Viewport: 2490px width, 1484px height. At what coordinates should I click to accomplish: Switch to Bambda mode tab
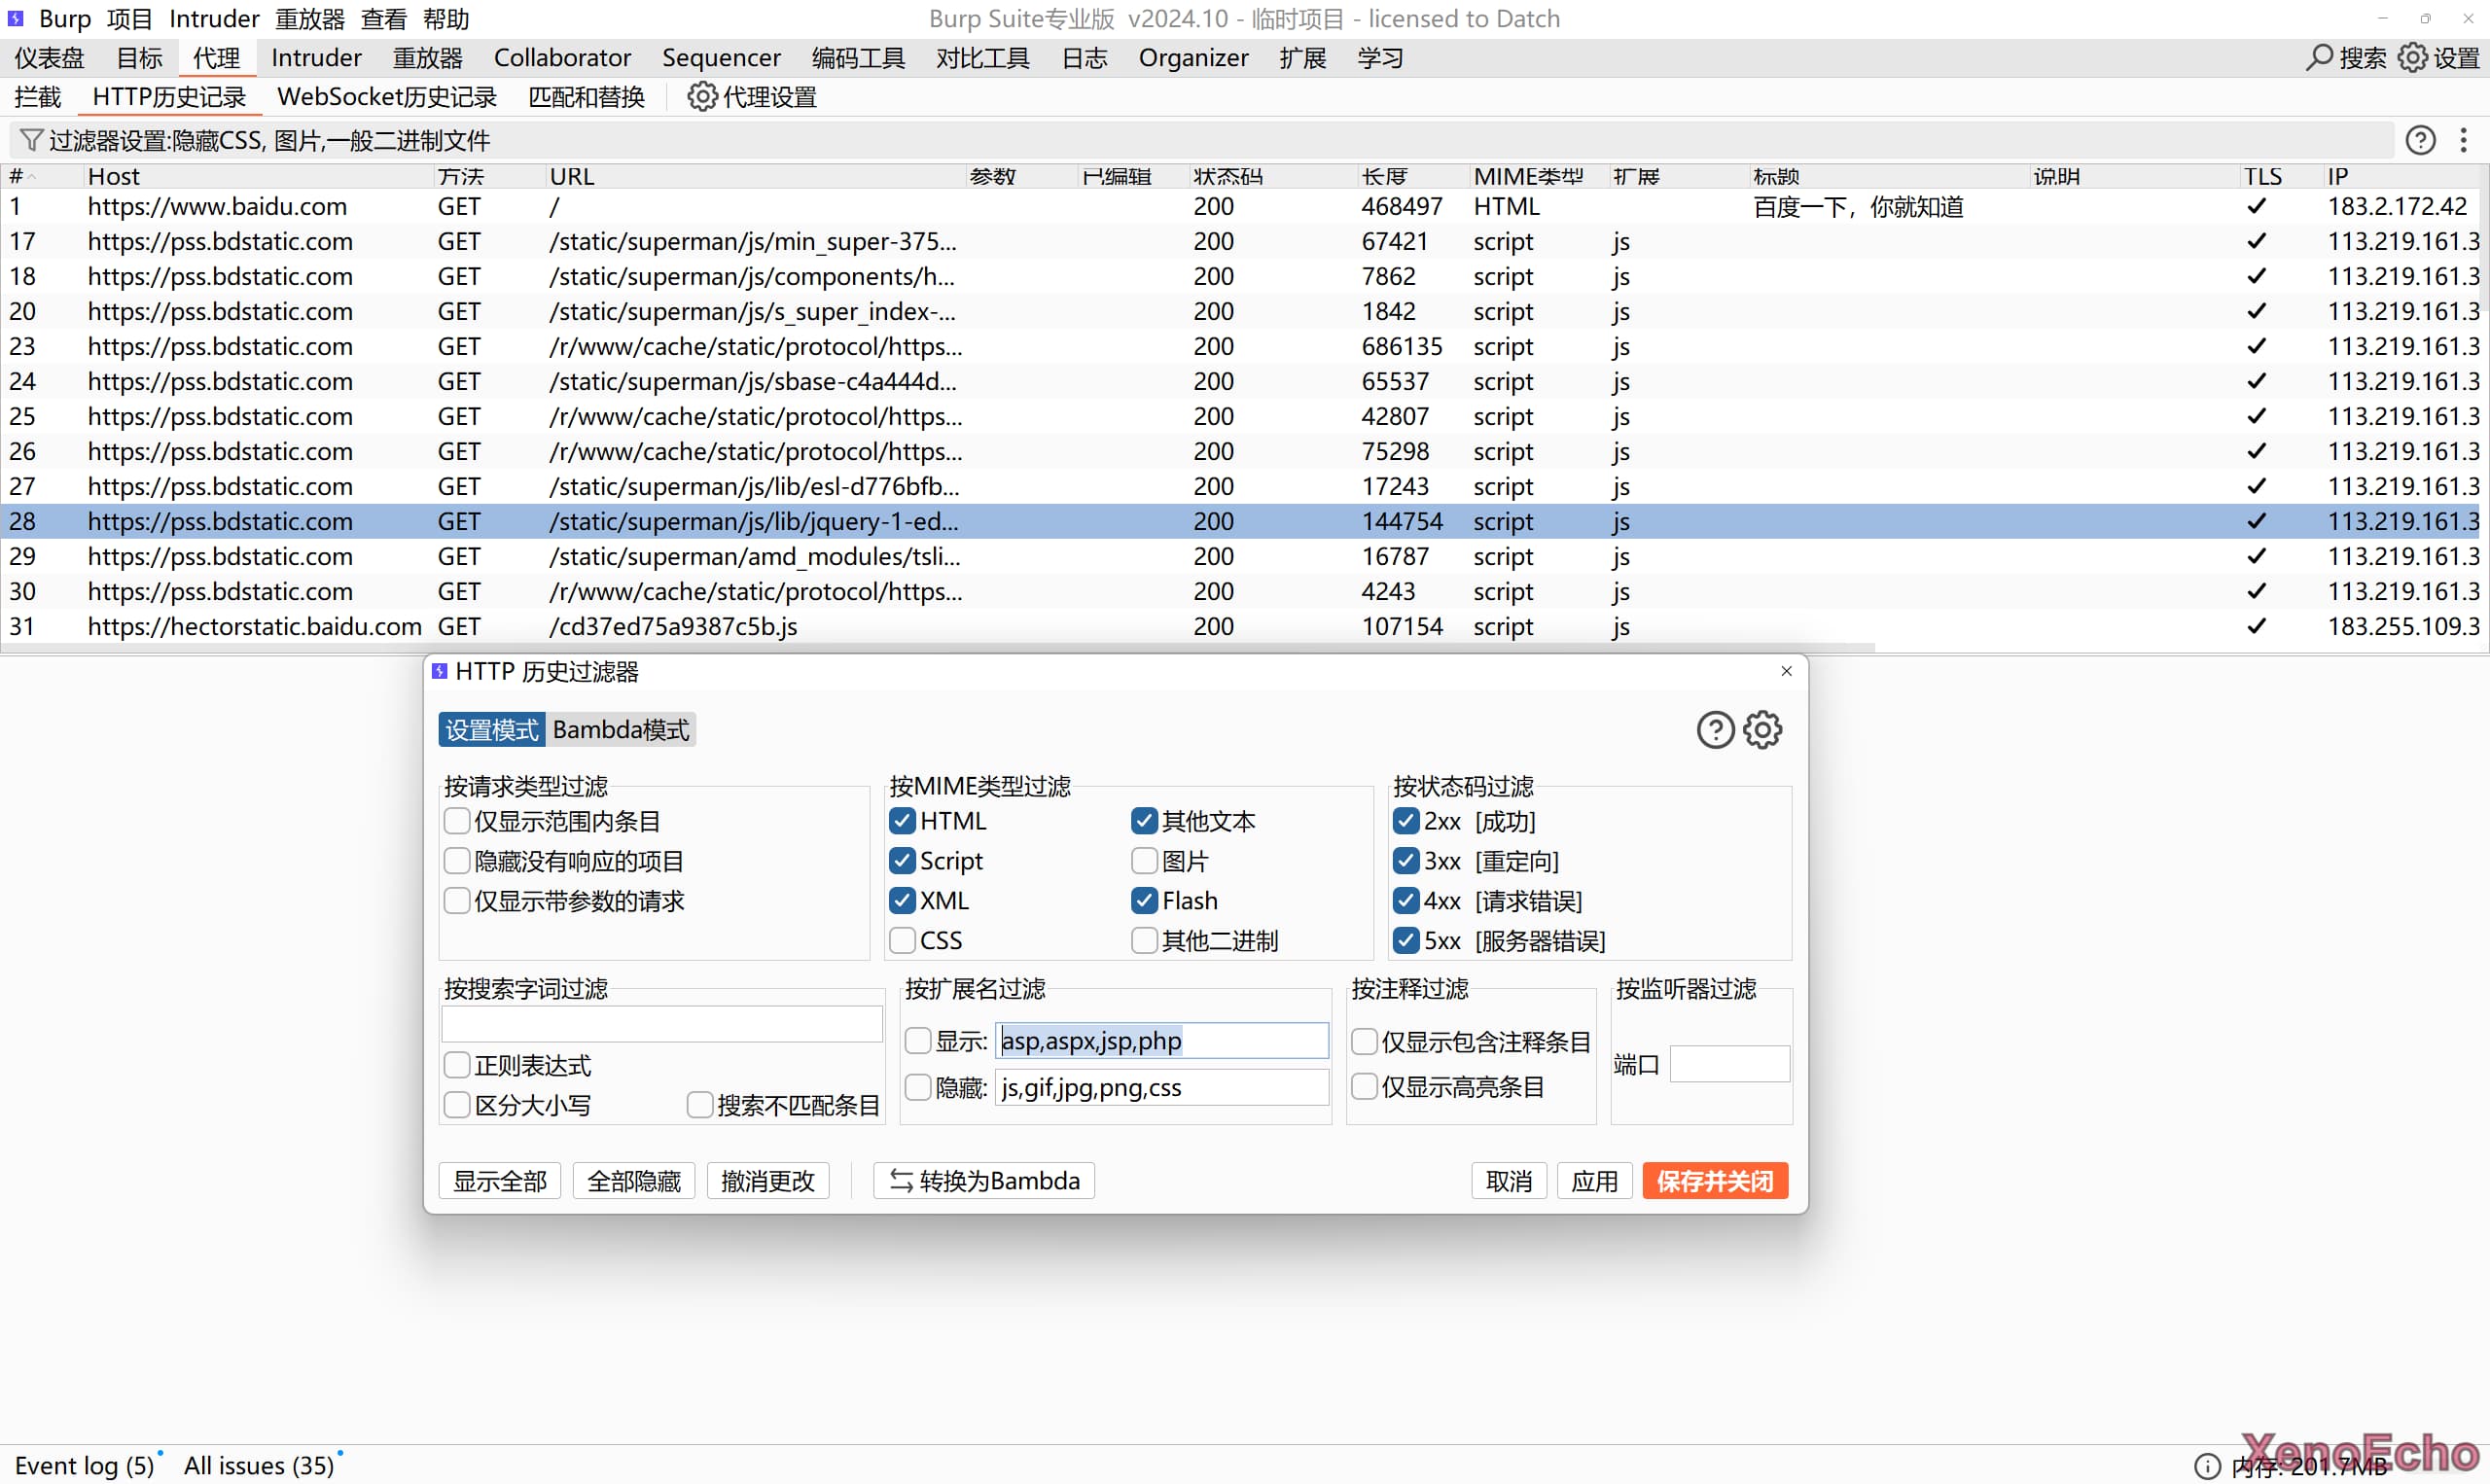click(620, 730)
